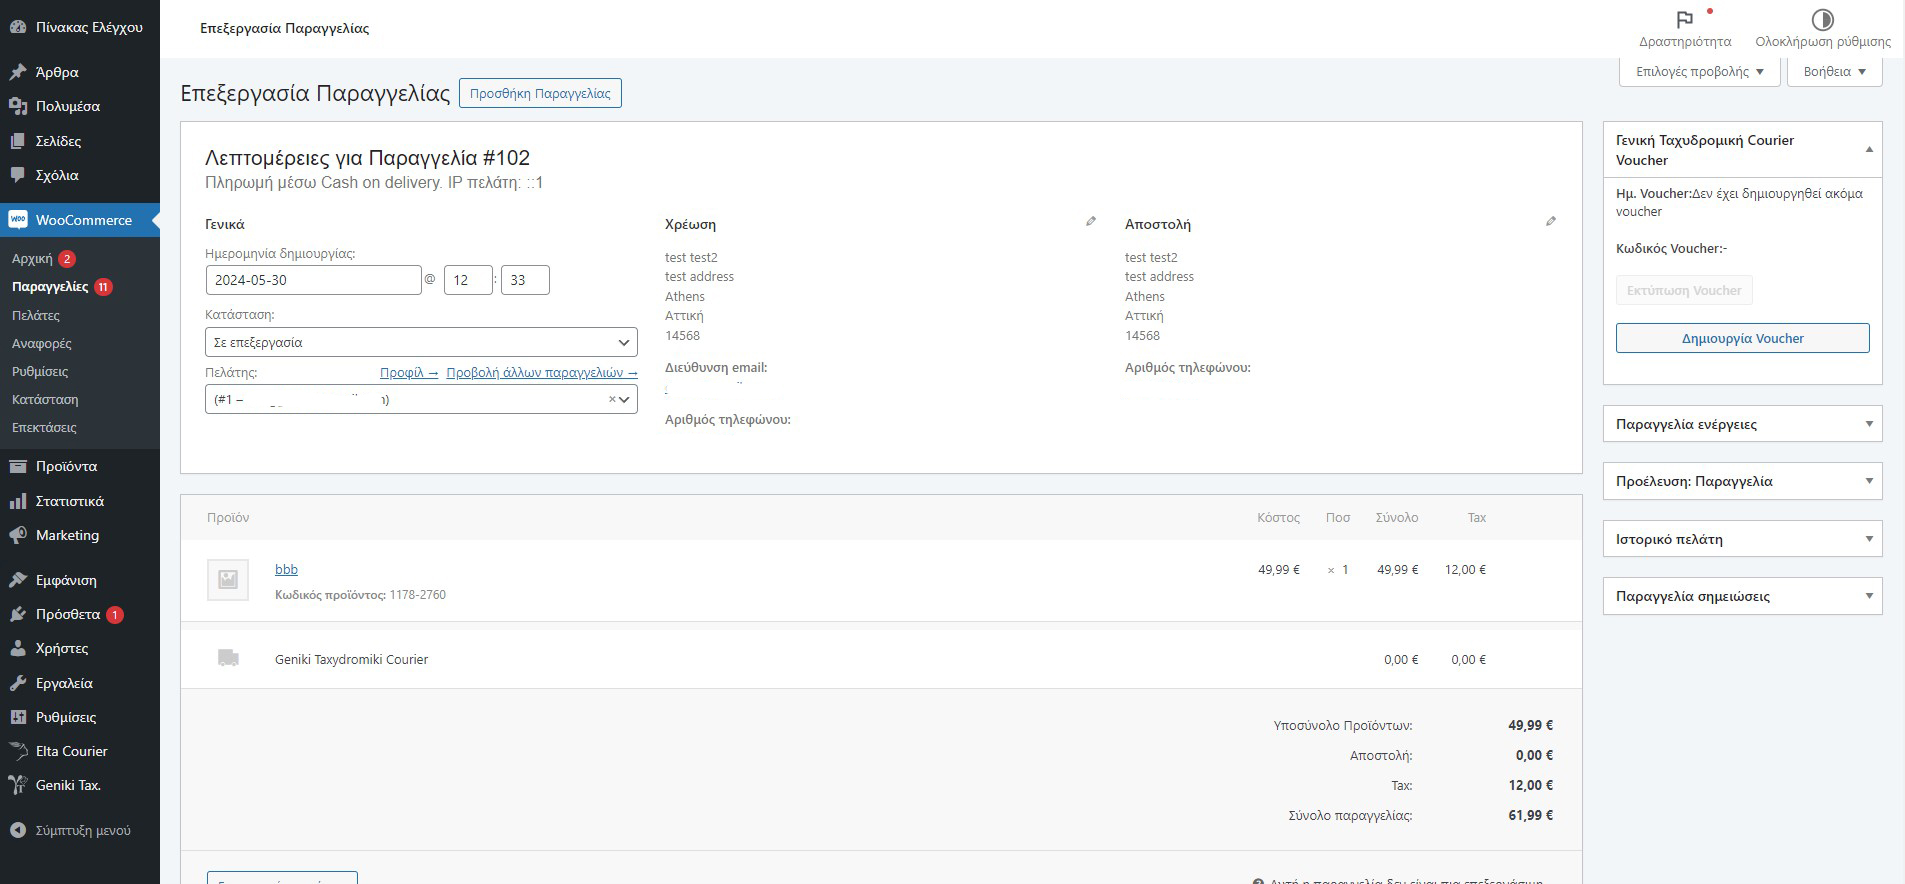Expand the Ιστορικό πελάτη panel
This screenshot has height=884, width=1905.
pos(1869,539)
